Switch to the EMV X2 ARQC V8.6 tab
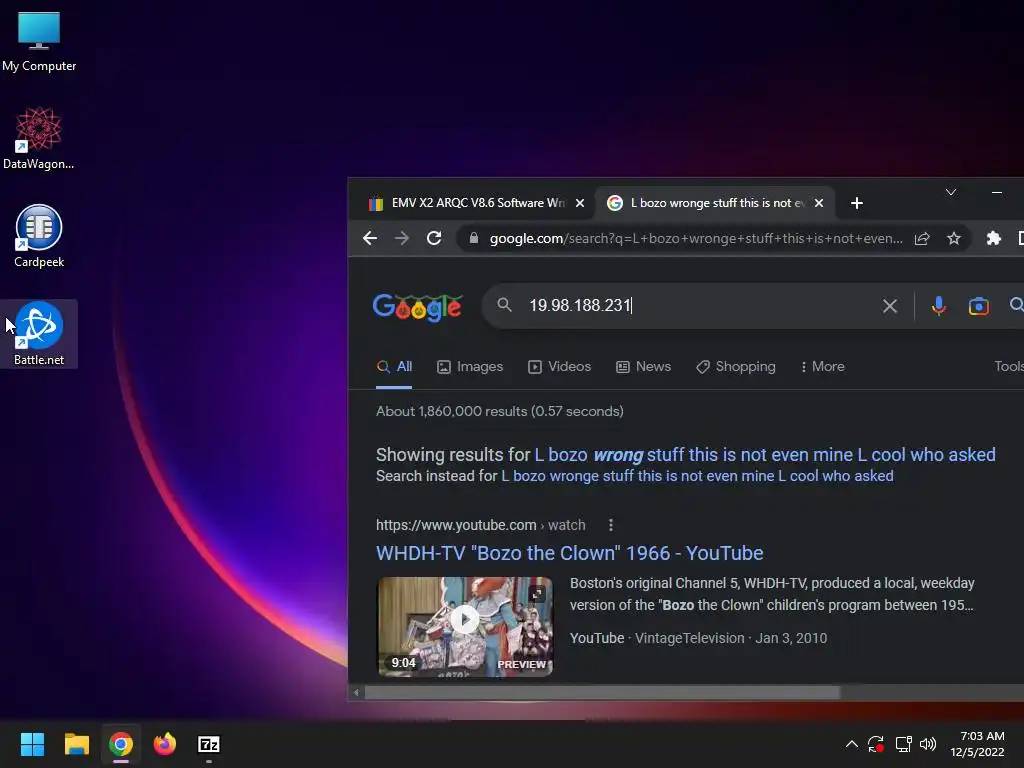 pos(477,203)
